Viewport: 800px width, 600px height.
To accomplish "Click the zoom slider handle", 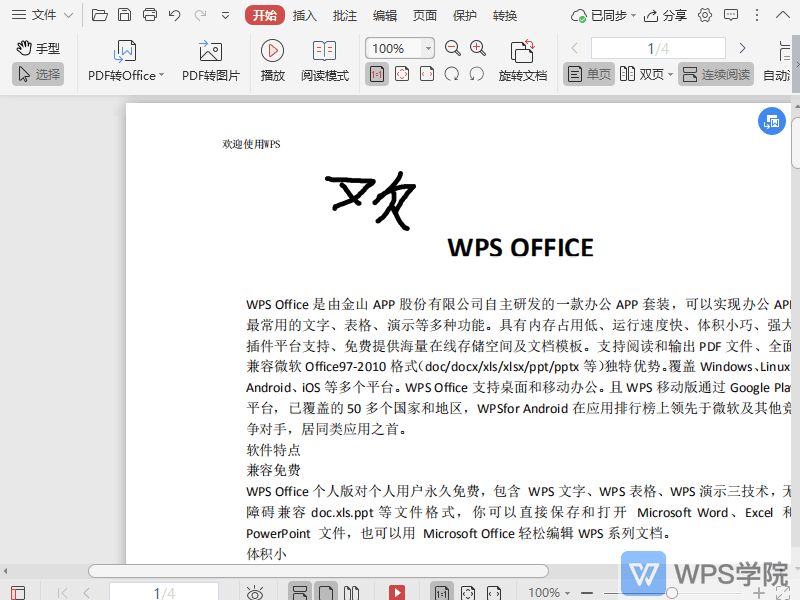I will pyautogui.click(x=672, y=593).
